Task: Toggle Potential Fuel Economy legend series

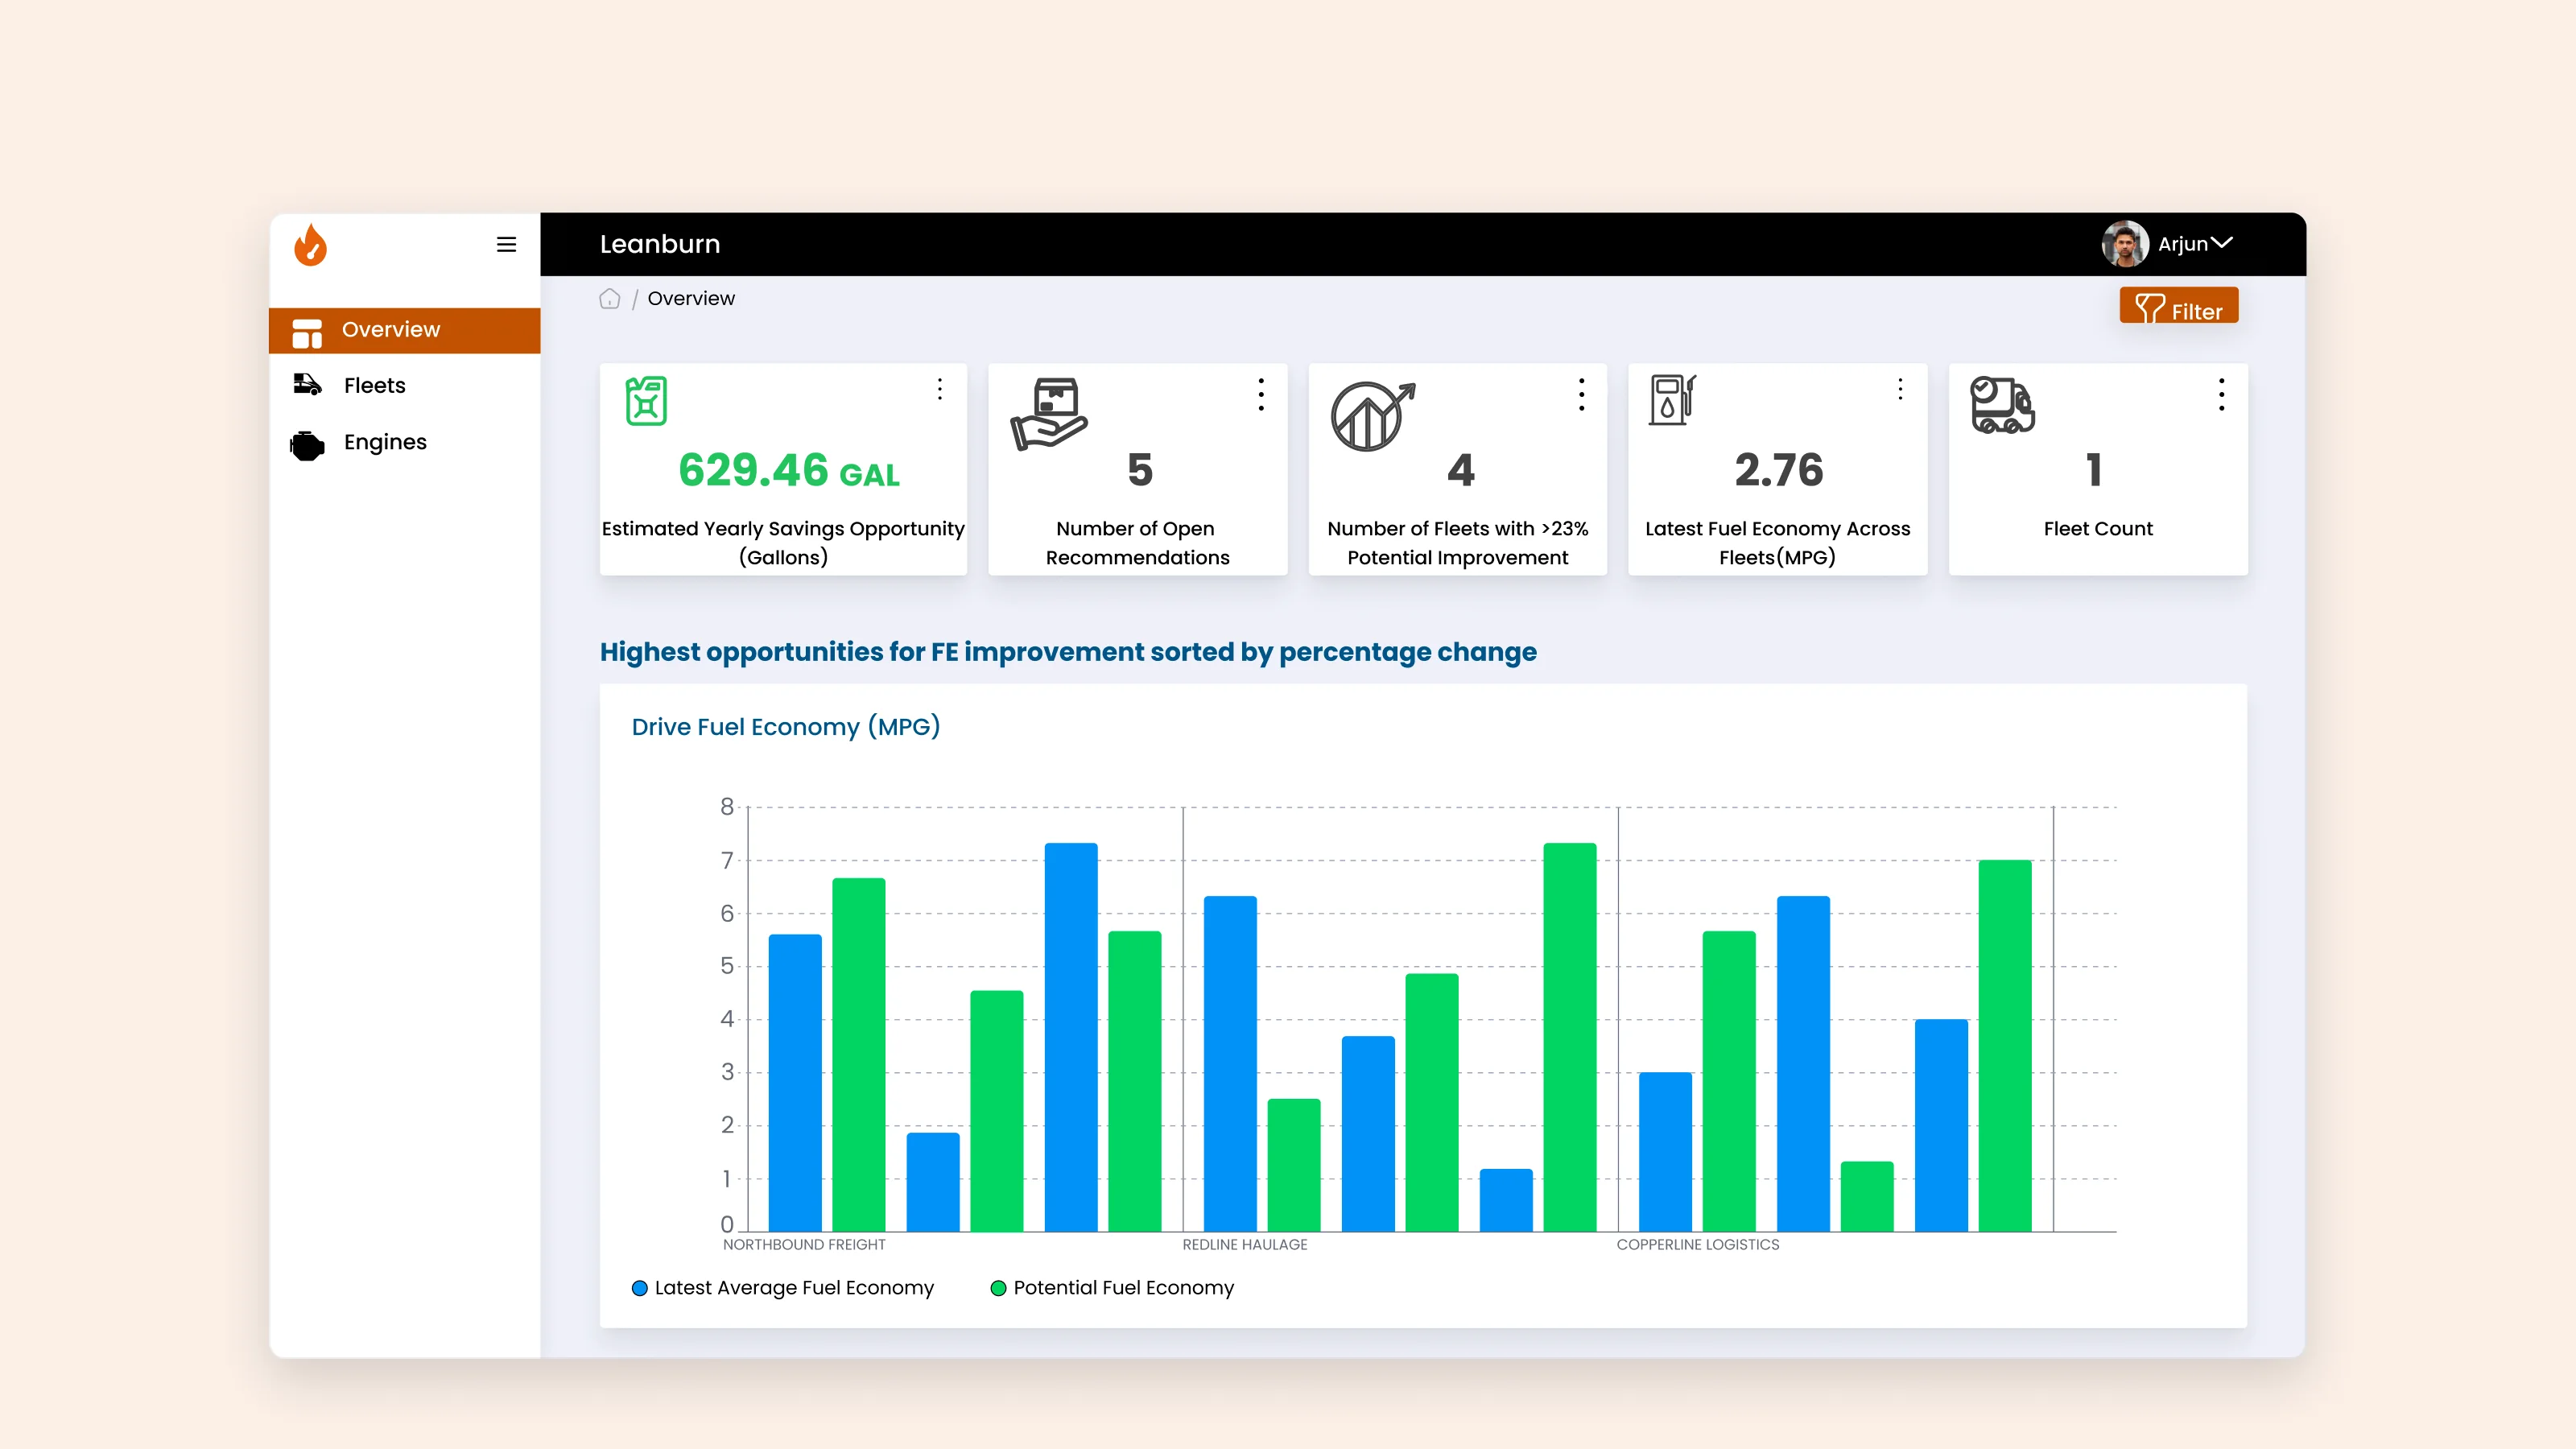Action: 1111,1287
